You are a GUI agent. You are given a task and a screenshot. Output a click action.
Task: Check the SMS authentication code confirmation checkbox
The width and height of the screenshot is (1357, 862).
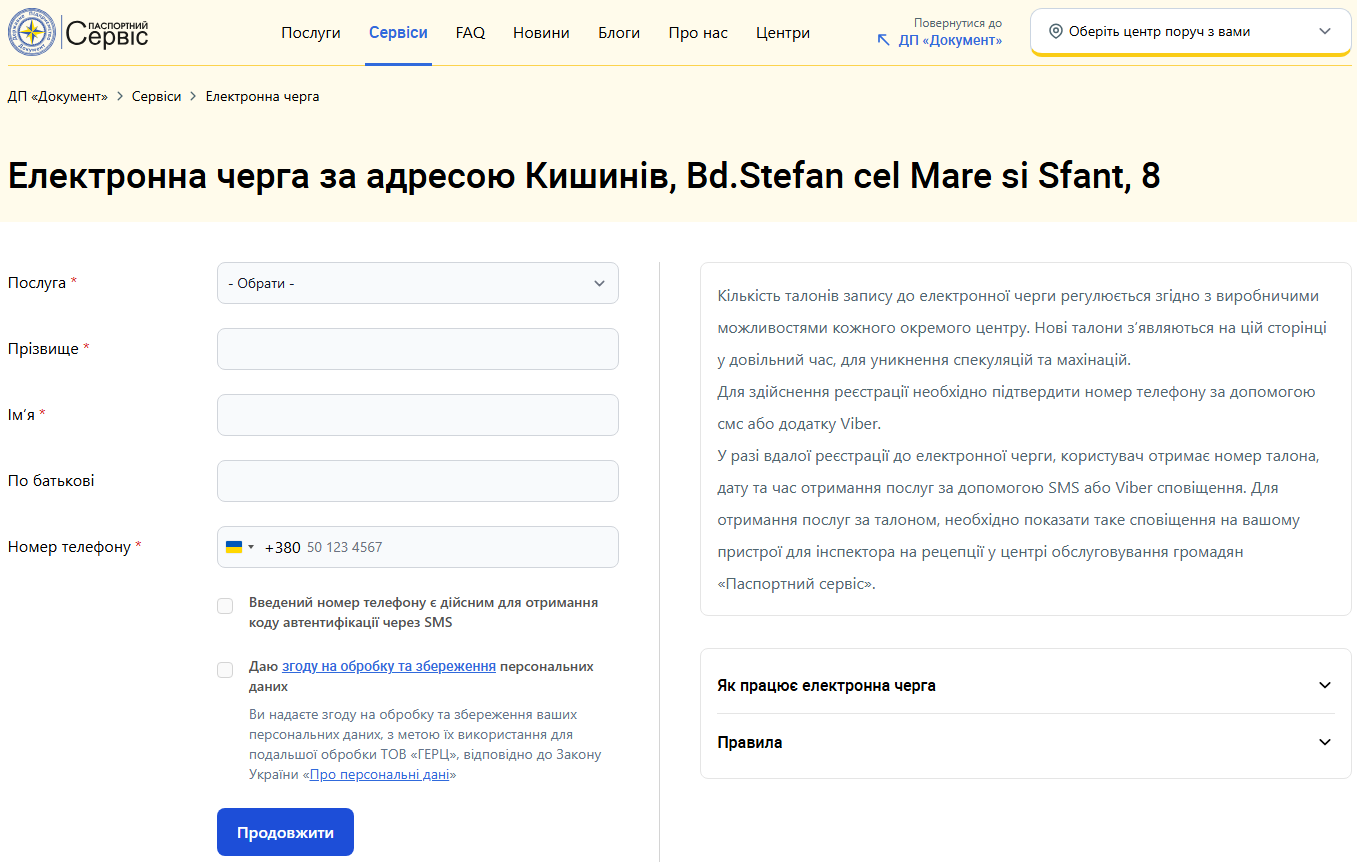coord(225,605)
